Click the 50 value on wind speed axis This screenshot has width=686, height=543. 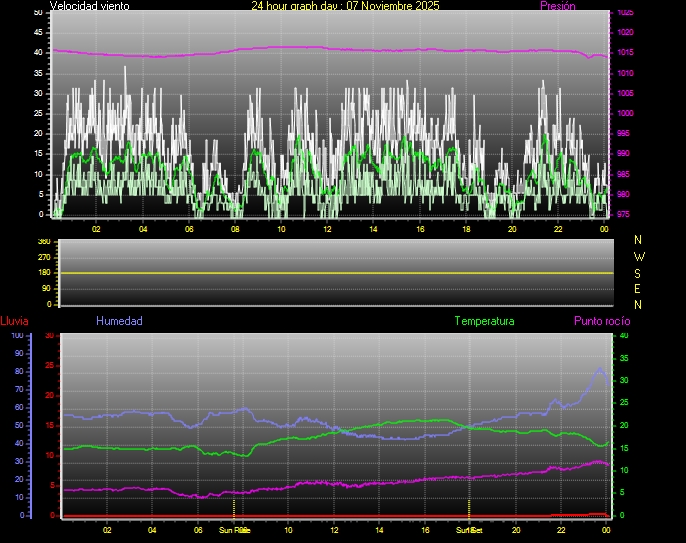[39, 13]
